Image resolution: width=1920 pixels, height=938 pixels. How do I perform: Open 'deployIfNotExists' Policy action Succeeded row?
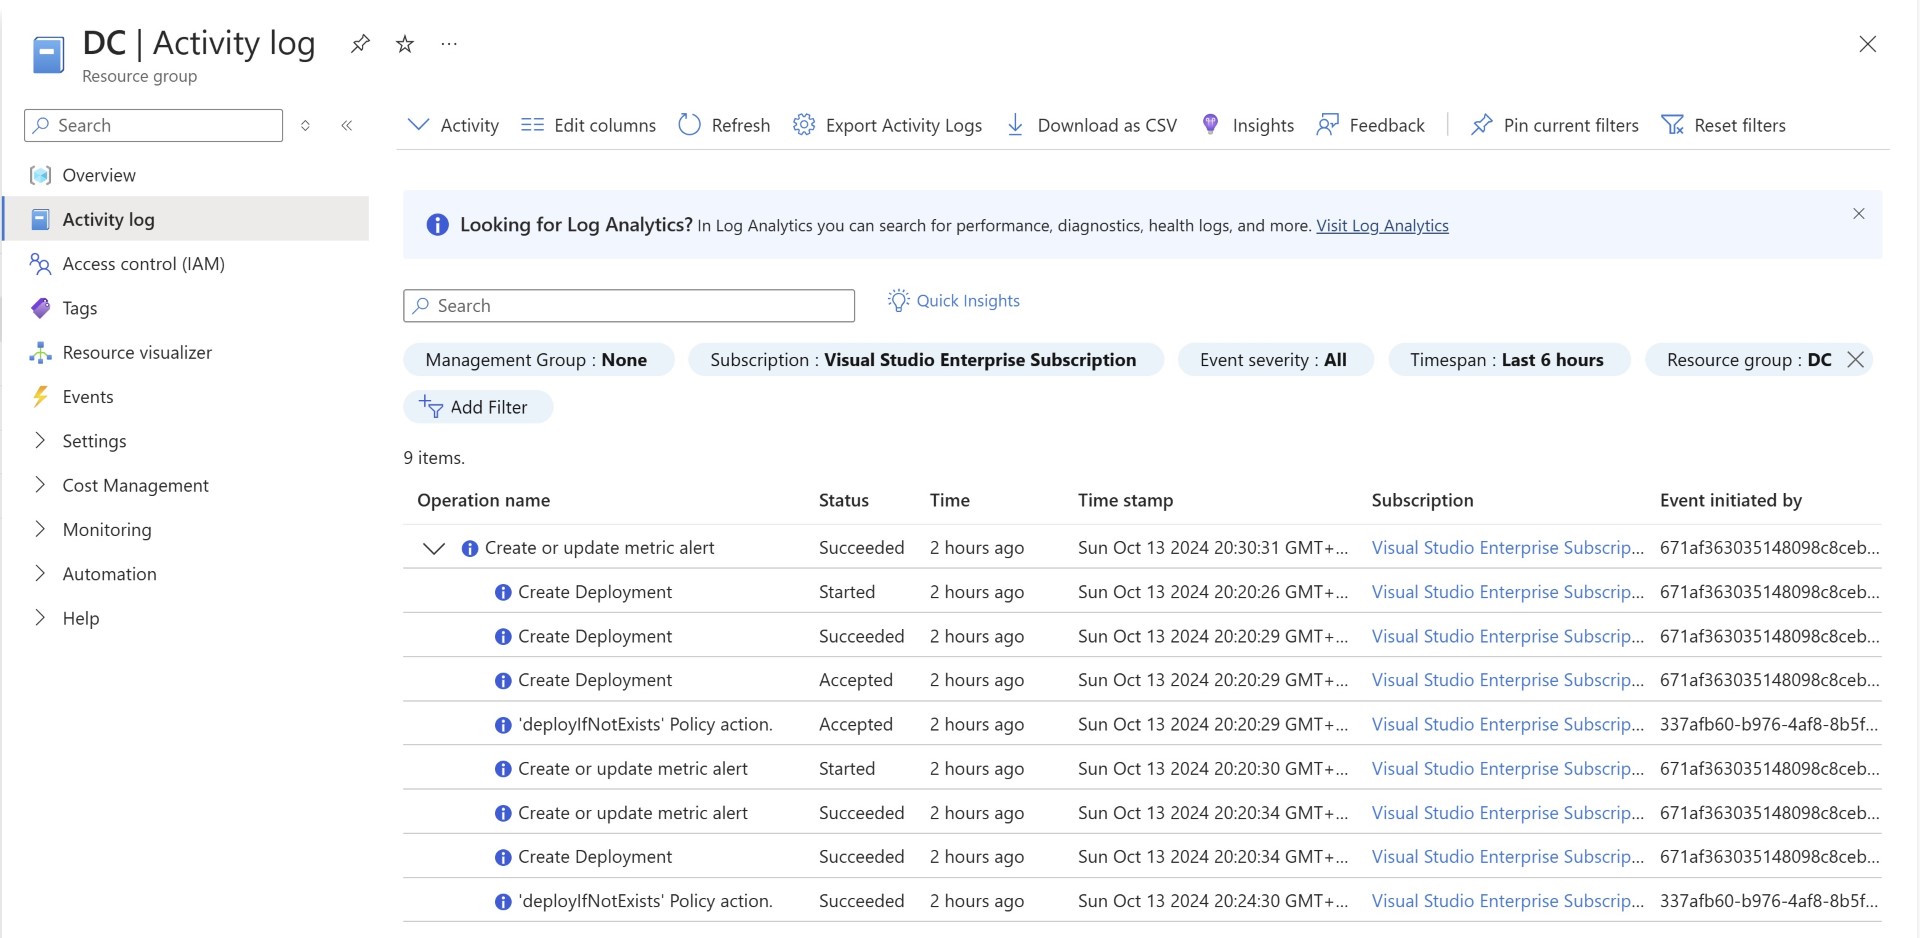point(645,901)
